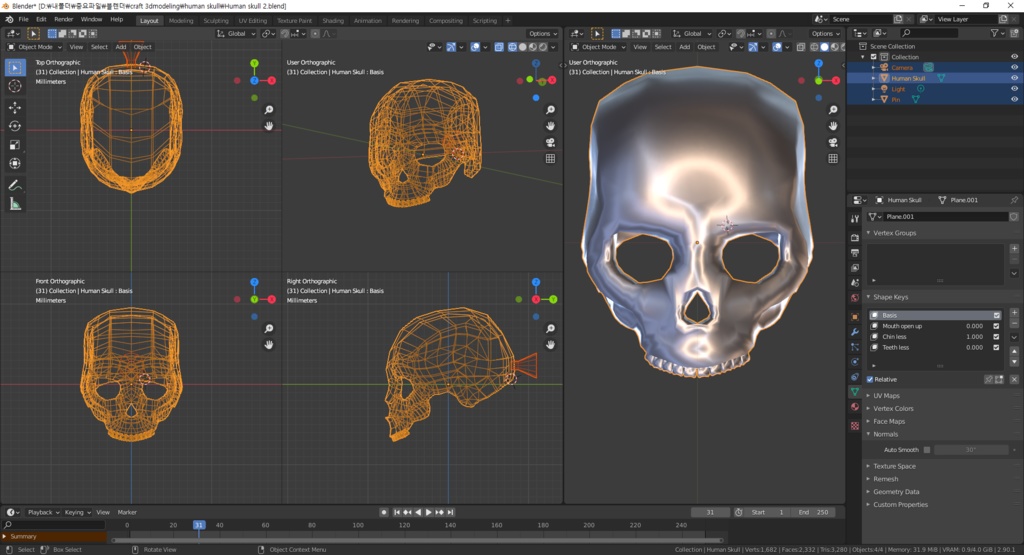Add a new shape key with plus button
The width and height of the screenshot is (1024, 555).
(x=1014, y=313)
